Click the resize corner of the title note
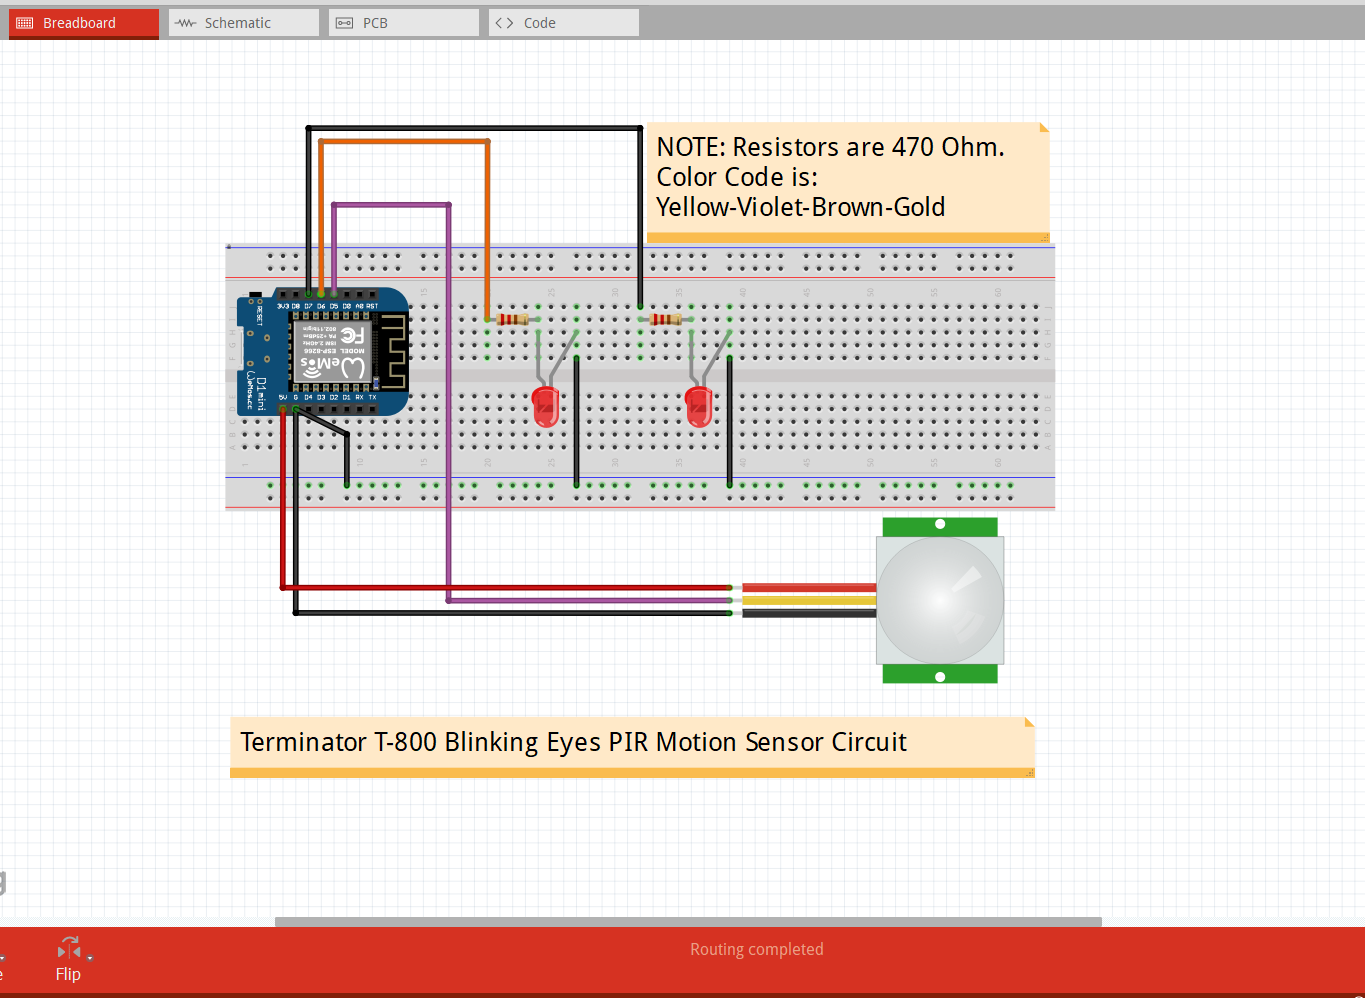Screen dimensions: 1365x998 tap(1030, 773)
